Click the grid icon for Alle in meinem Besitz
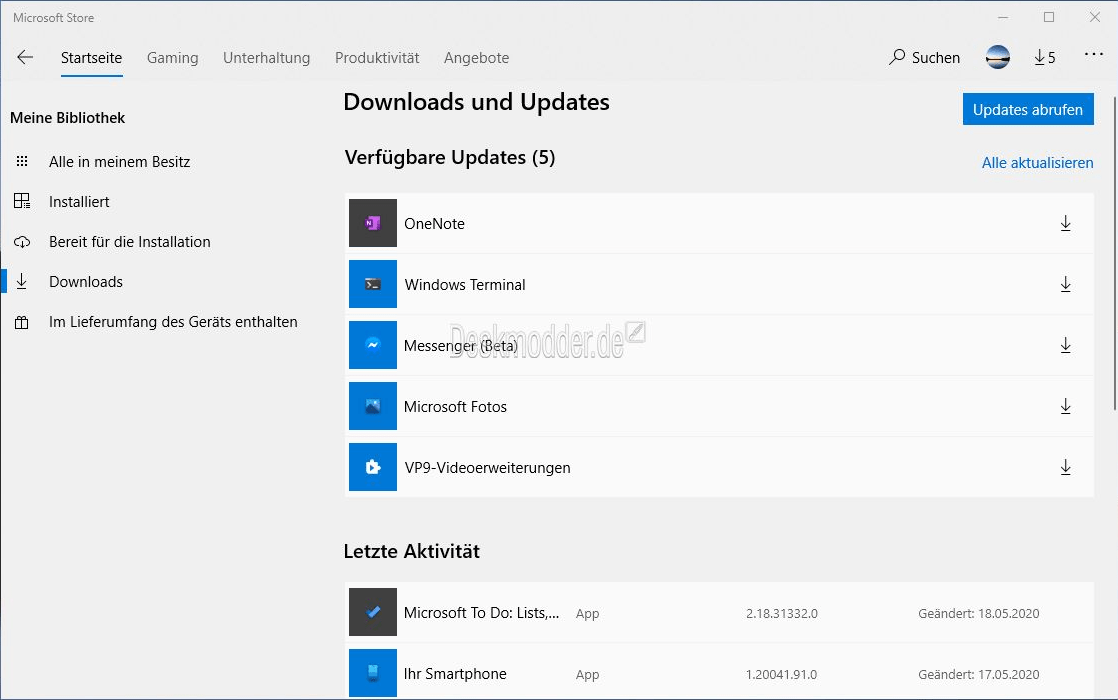Image resolution: width=1118 pixels, height=700 pixels. pyautogui.click(x=22, y=162)
